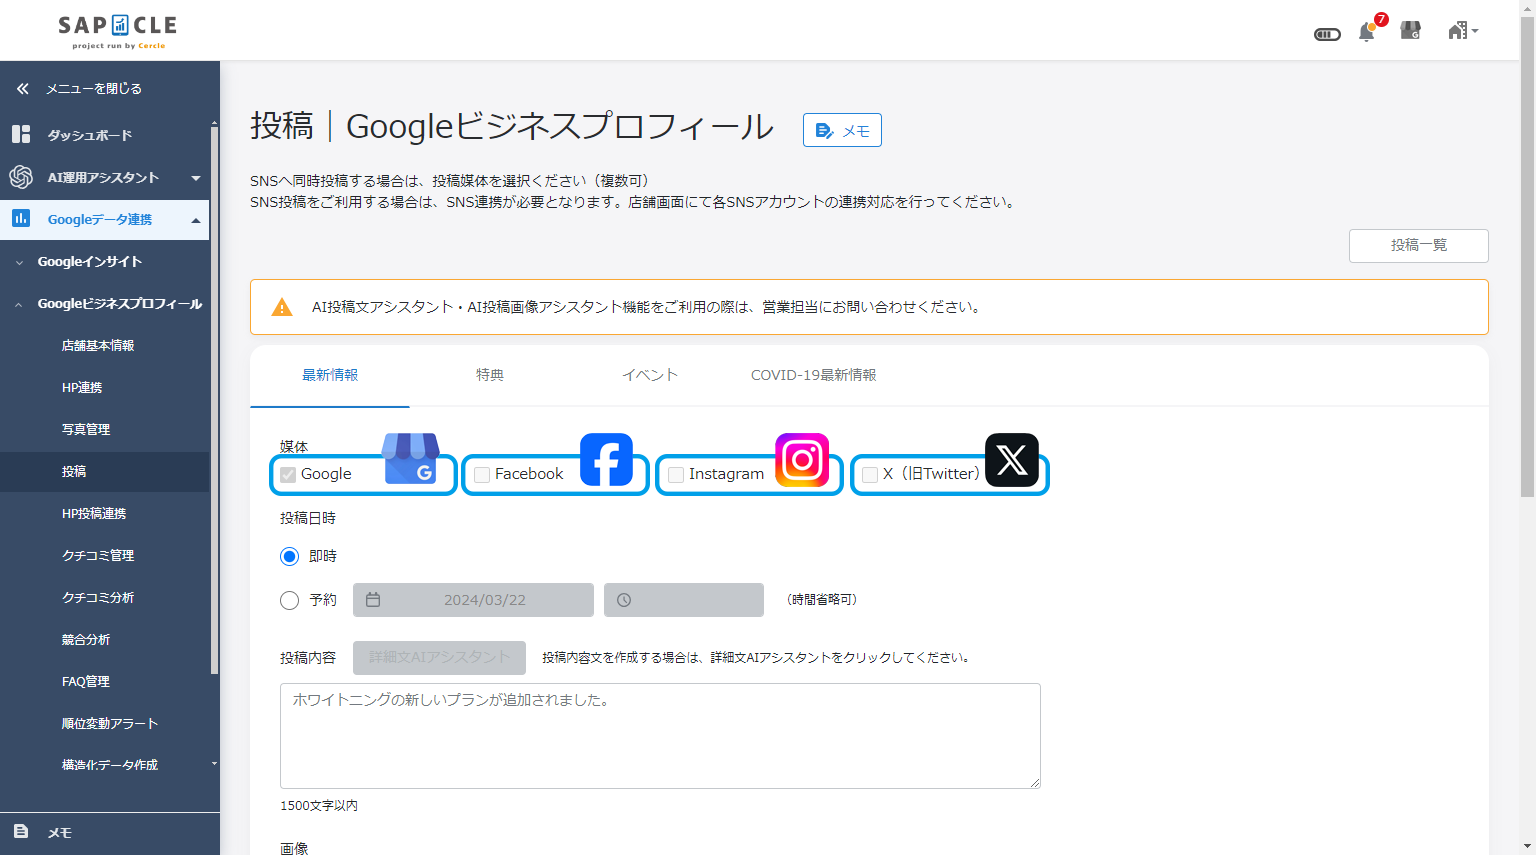Expand the AI運用アシスタント sidebar section
The height and width of the screenshot is (855, 1536).
(104, 177)
